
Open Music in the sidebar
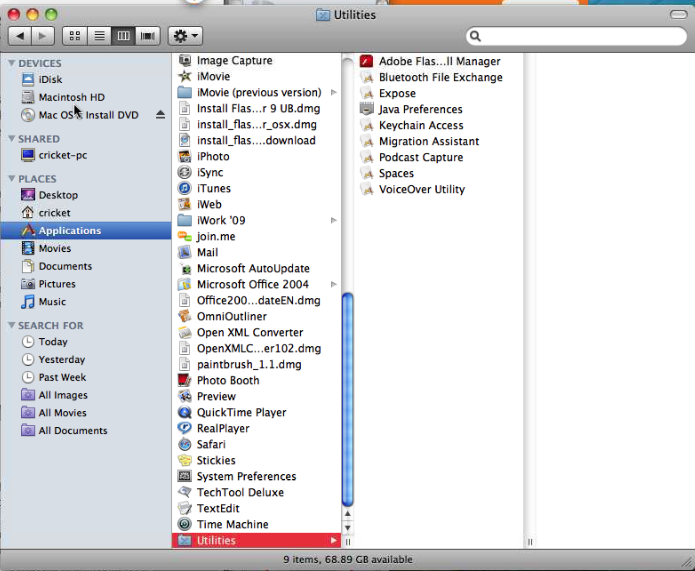[x=86, y=301]
